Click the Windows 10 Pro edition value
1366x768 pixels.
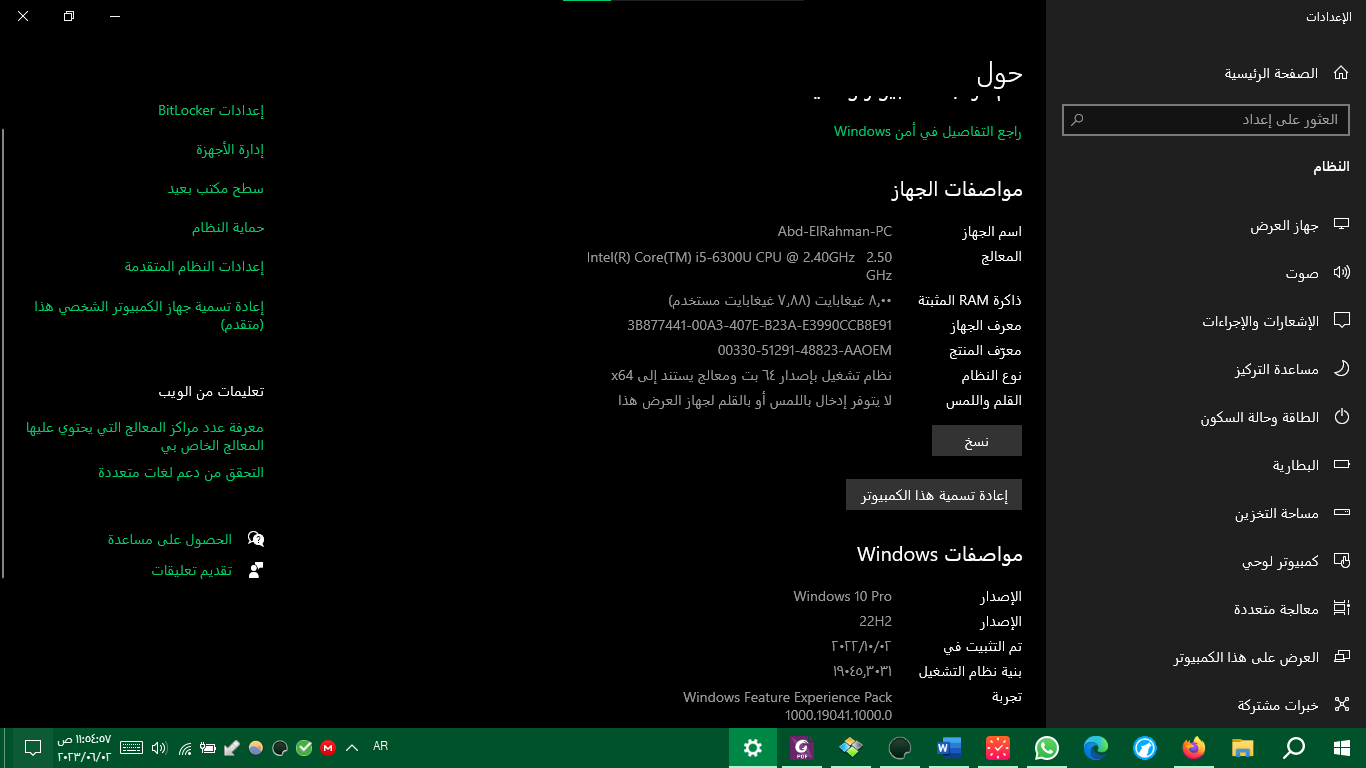pos(842,596)
